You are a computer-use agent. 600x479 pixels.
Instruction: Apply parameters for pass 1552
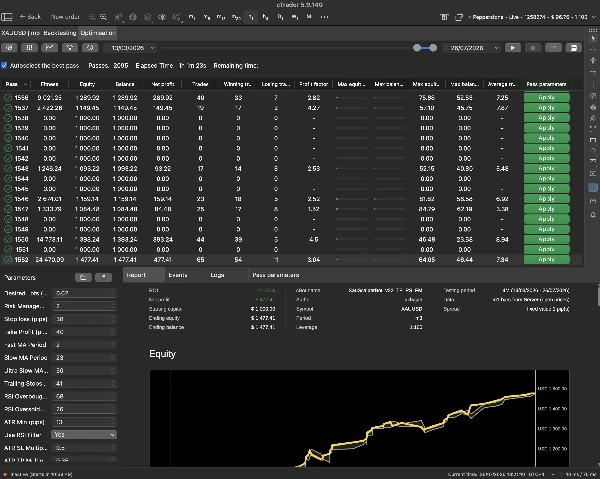coord(546,259)
